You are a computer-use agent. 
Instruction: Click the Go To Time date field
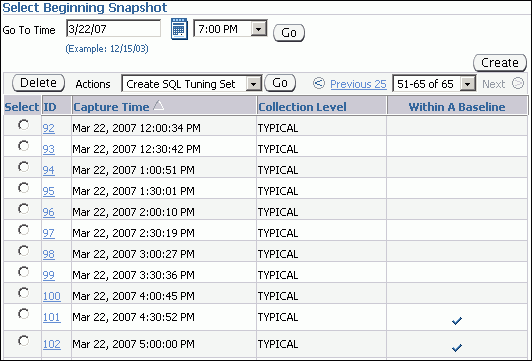(x=113, y=28)
